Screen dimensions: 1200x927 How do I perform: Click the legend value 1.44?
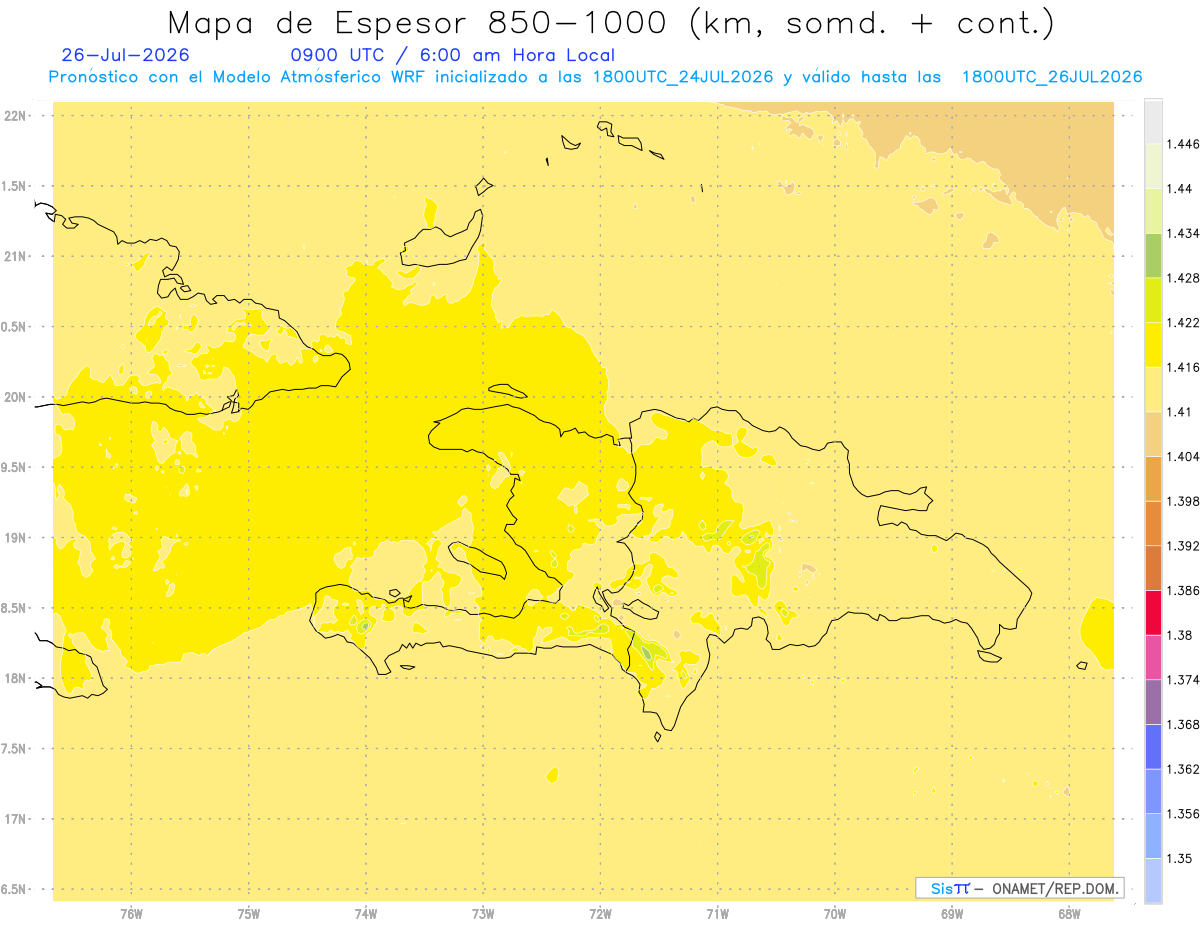1180,189
